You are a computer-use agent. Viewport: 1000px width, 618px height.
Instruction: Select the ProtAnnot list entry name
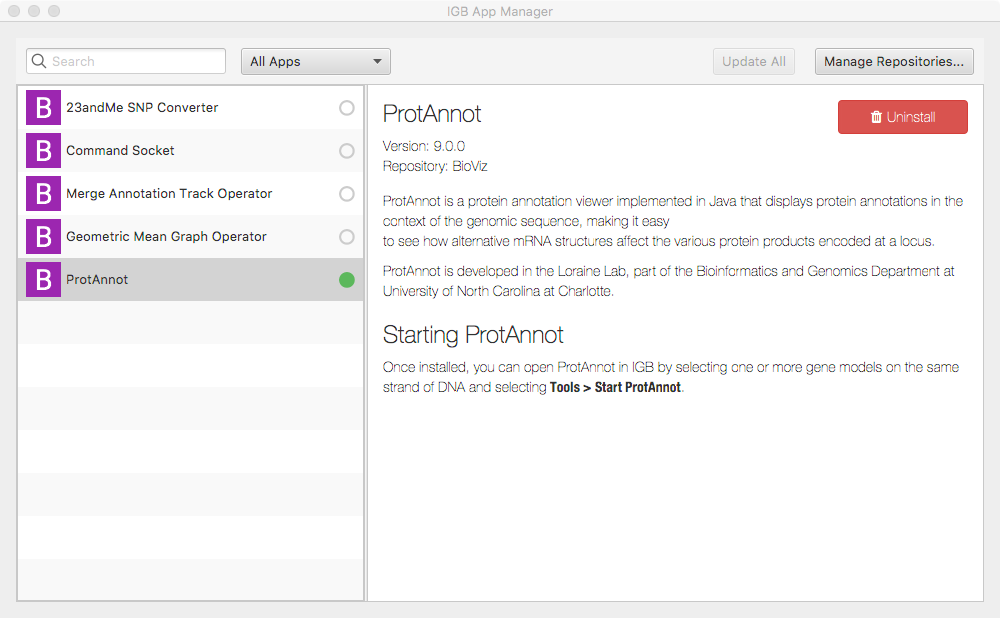pos(97,279)
